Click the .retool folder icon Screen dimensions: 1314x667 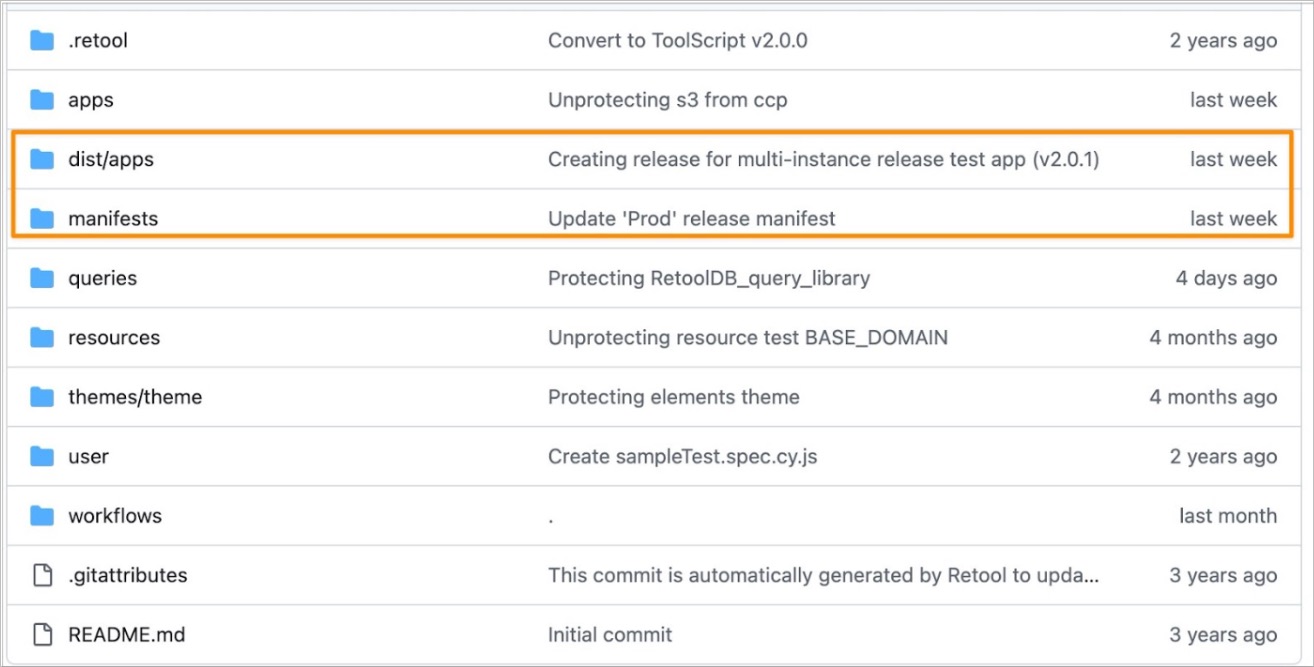tap(41, 41)
